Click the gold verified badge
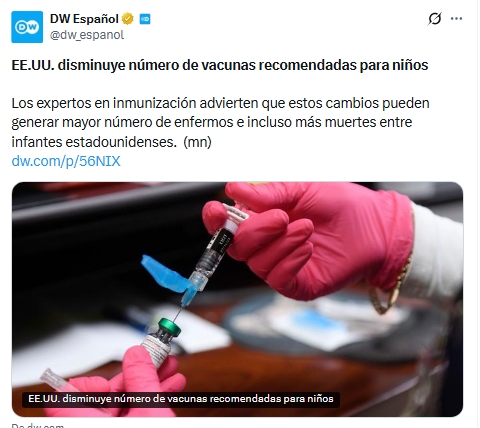 tap(127, 19)
